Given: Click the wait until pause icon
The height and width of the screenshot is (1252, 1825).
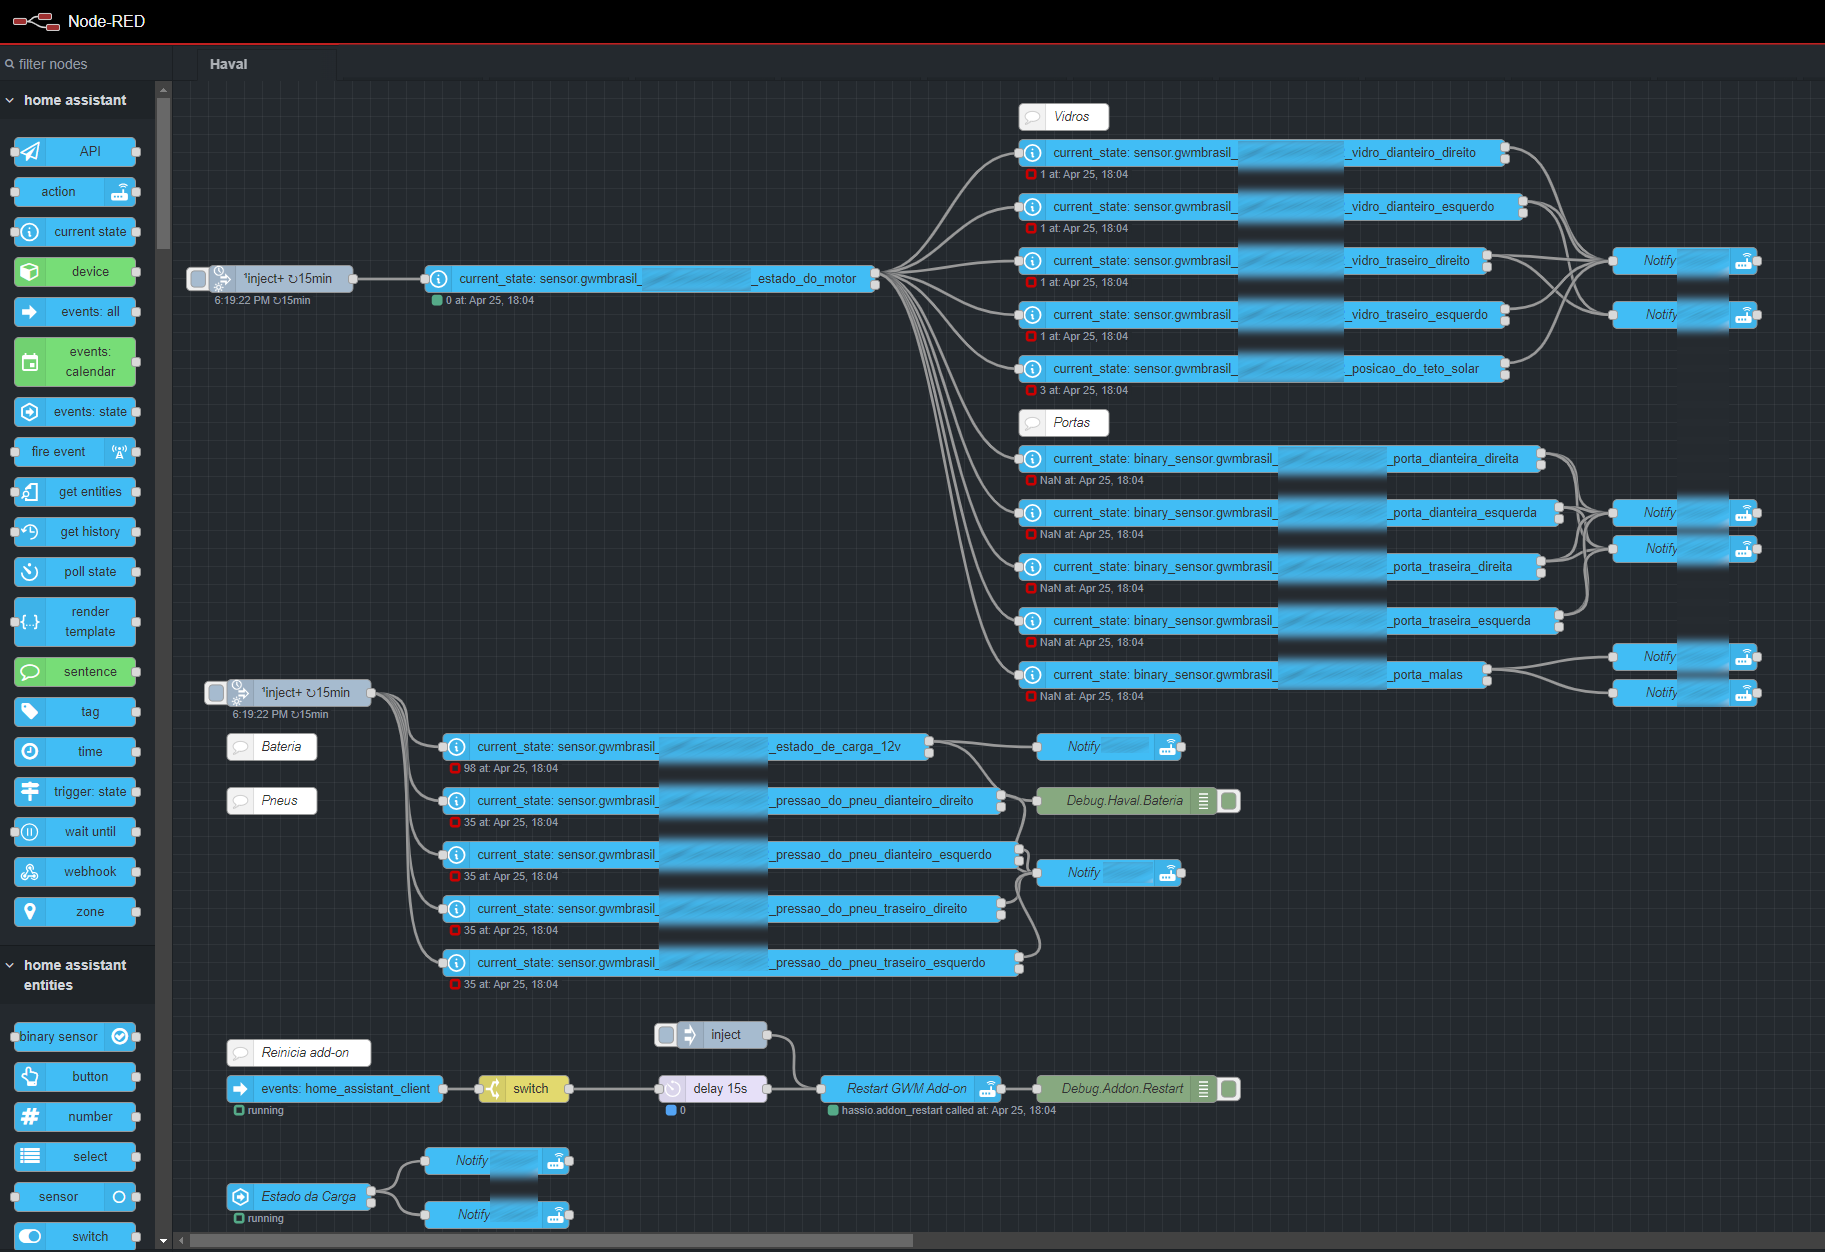Looking at the screenshot, I should (x=30, y=832).
